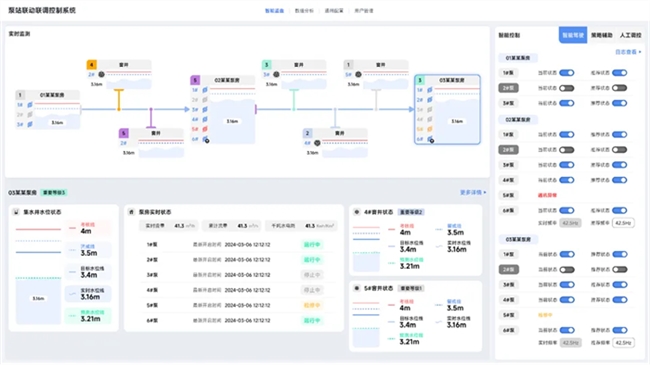Click the icon beside 集水池水位状态 panel title
Viewport: 650px width, 365px height.
pos(16,212)
